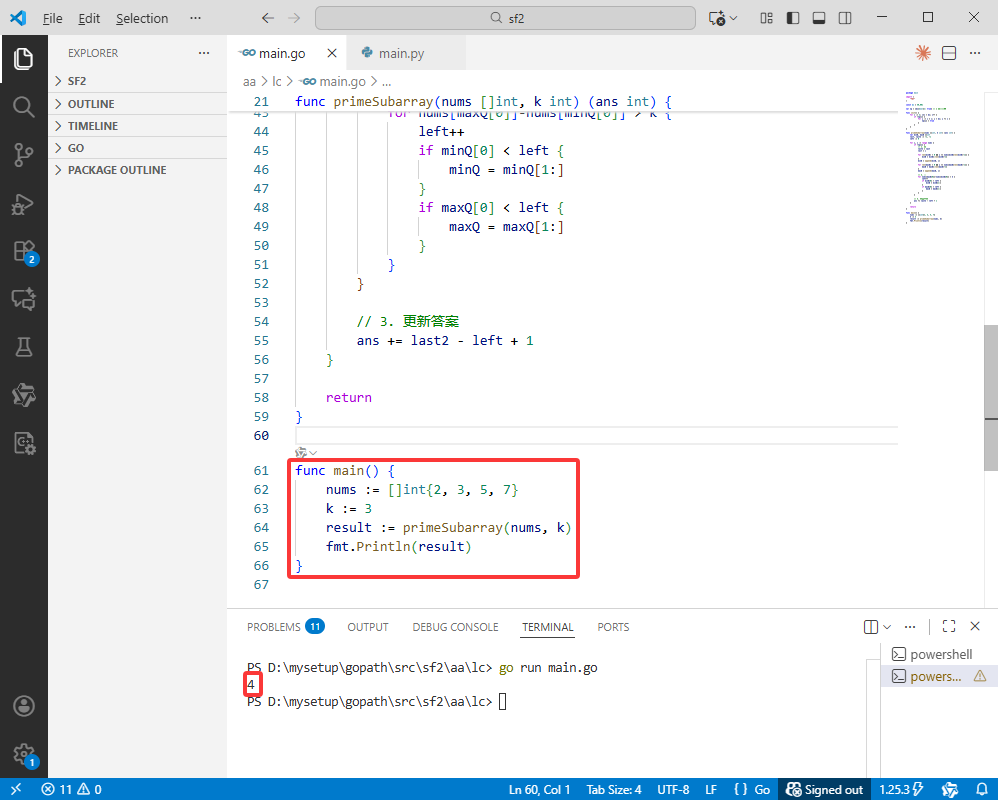
Task: Open the Chat view in activity bar
Action: [24, 299]
